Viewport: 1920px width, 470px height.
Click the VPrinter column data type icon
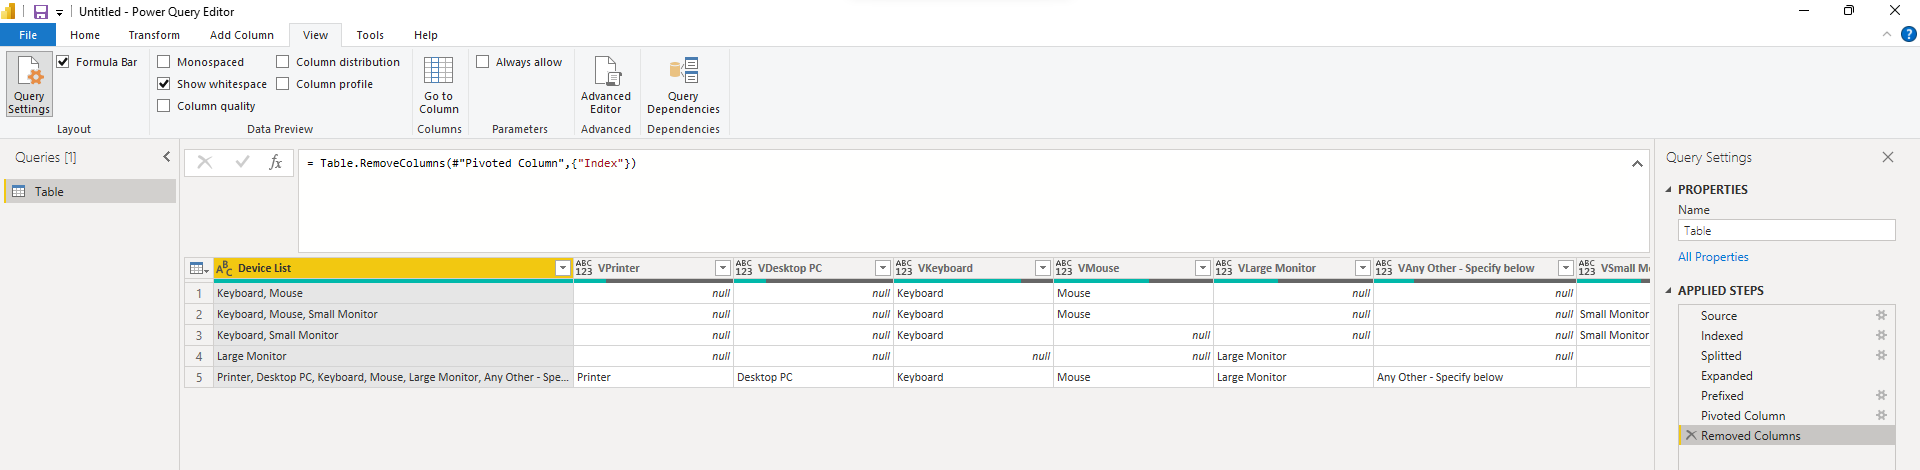[x=584, y=268]
